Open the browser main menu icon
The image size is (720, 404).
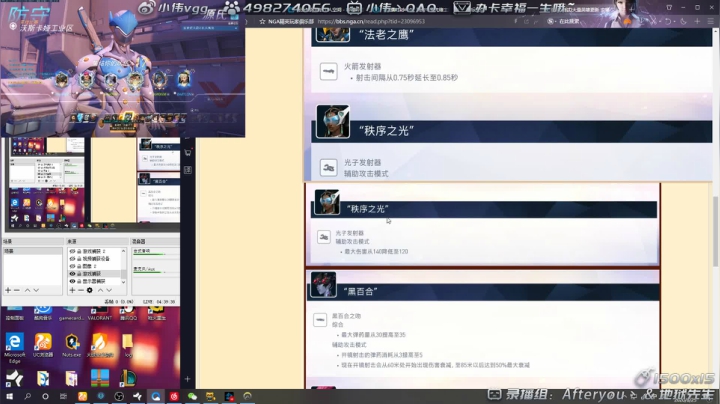coord(711,22)
